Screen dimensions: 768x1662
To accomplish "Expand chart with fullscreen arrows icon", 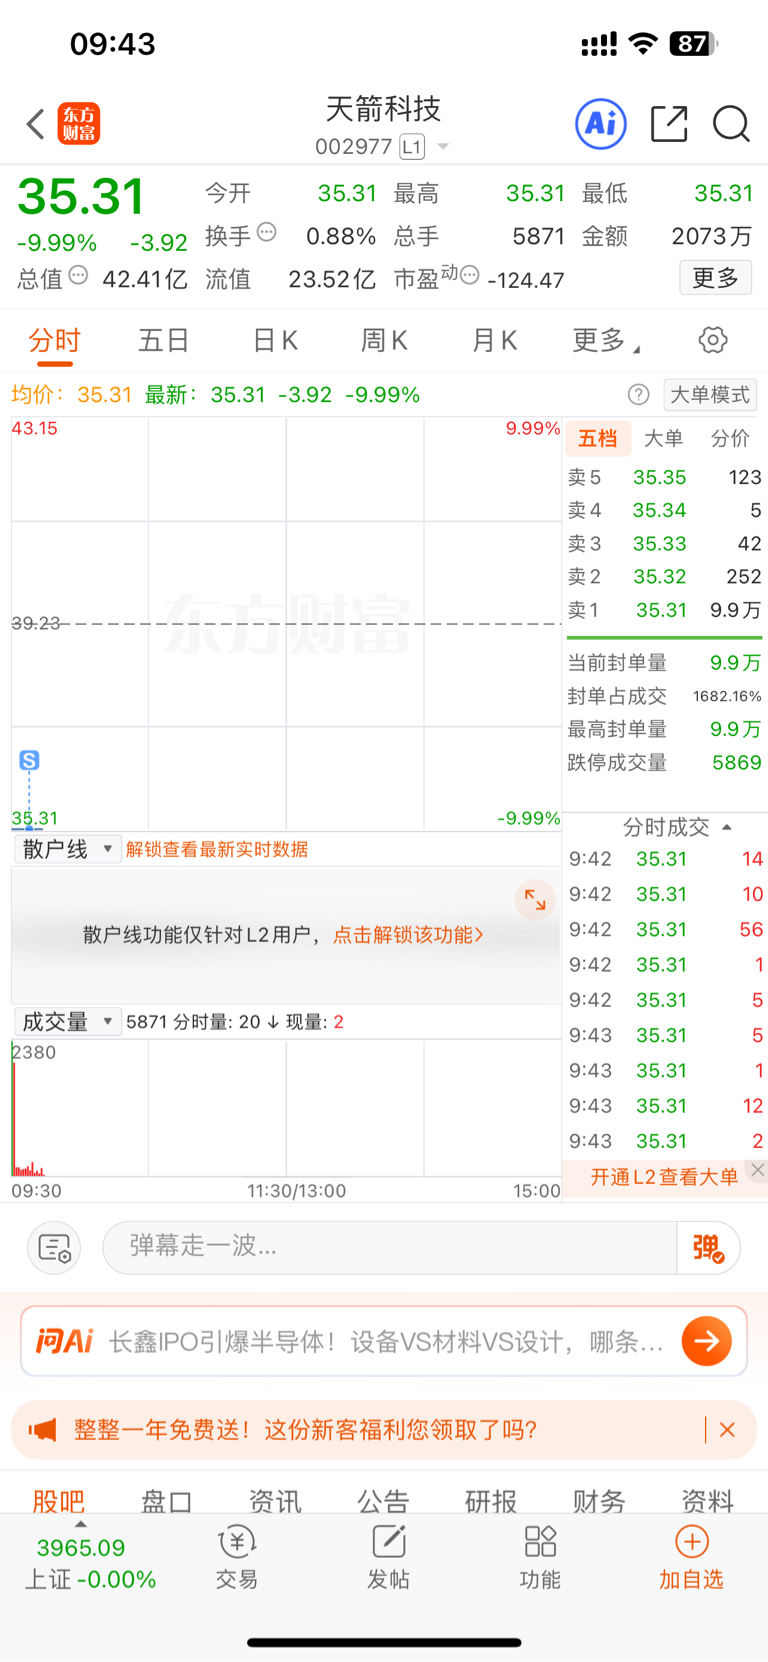I will click(535, 899).
